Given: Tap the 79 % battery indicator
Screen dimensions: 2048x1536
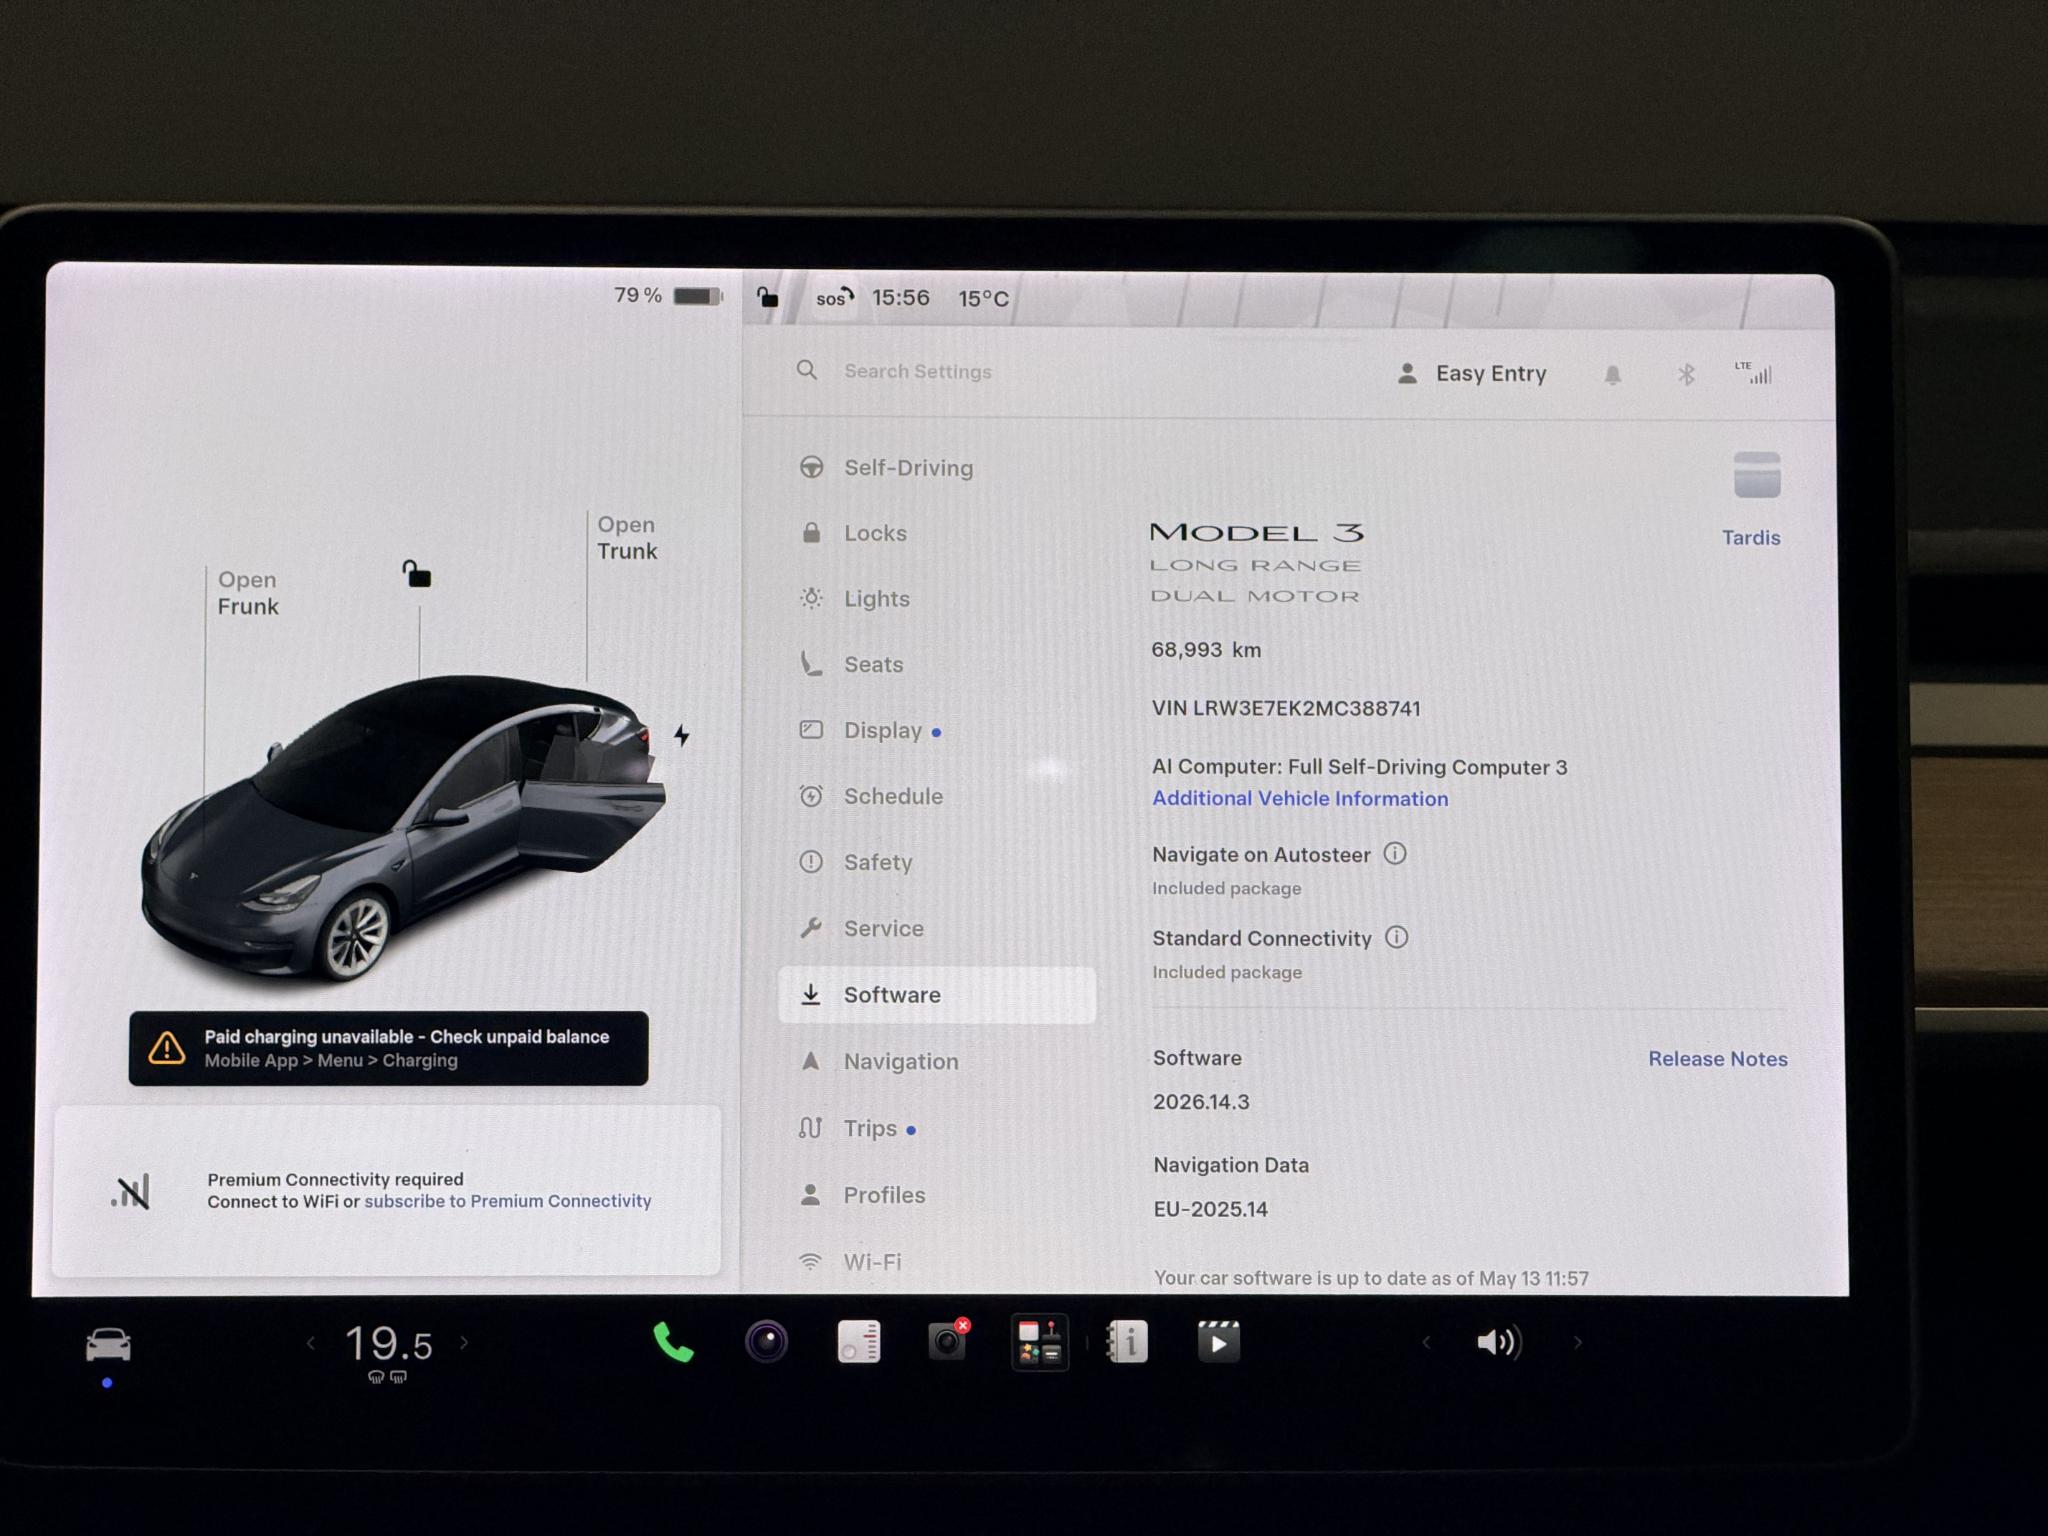Looking at the screenshot, I should pos(668,296).
